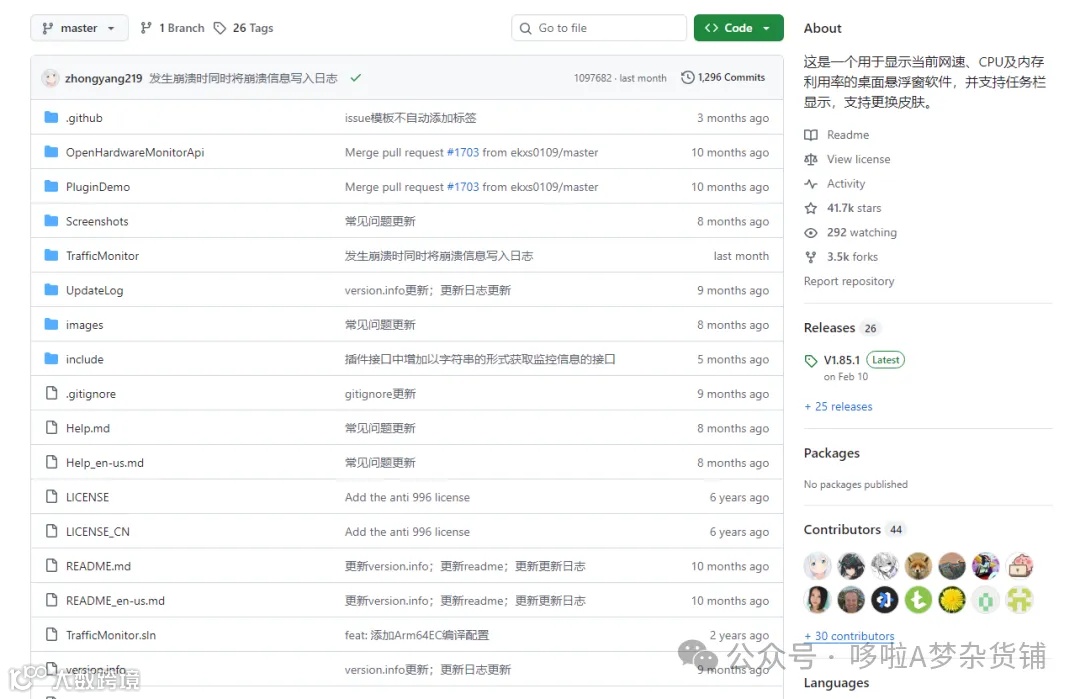Screen dimensions: 1080x699
Task: Open the TrafficMonitor.sln file
Action: (x=111, y=635)
